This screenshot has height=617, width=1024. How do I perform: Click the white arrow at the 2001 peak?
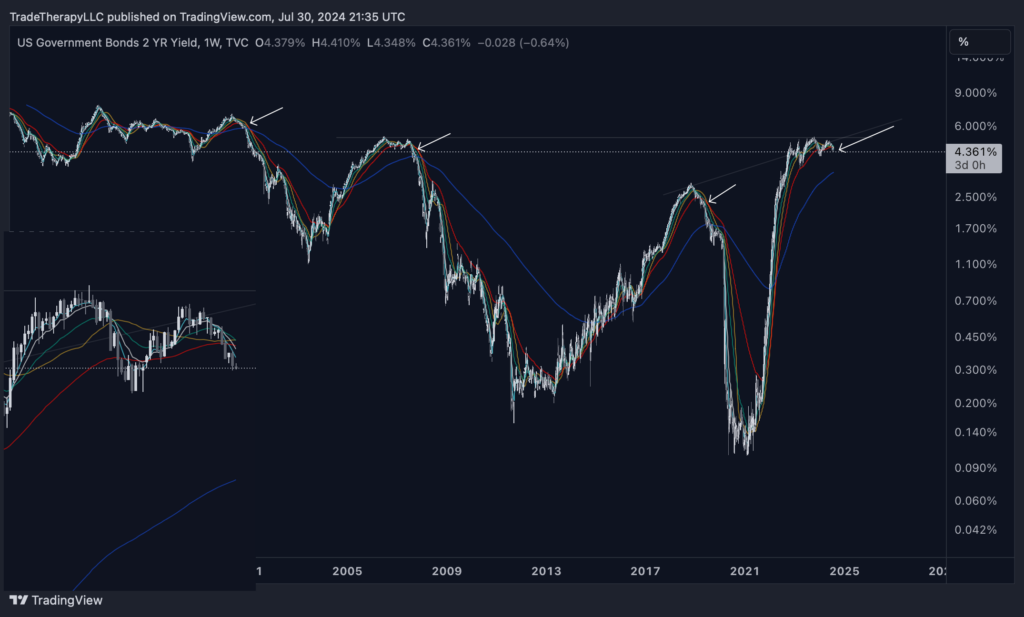click(x=266, y=115)
